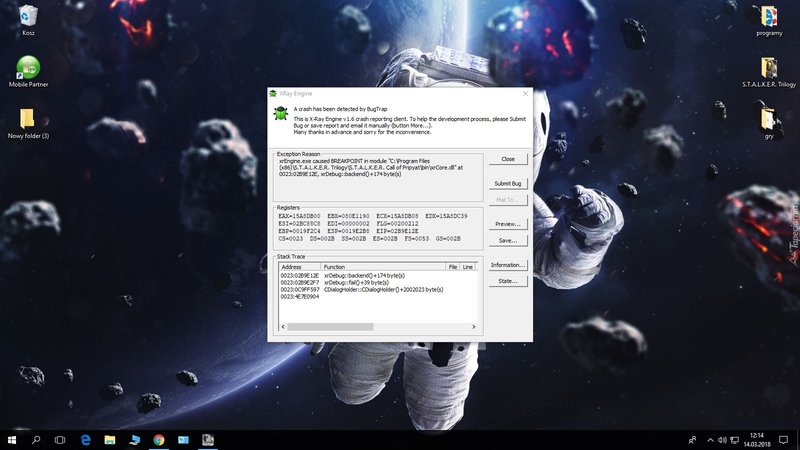The width and height of the screenshot is (800, 450).
Task: Click the stack trace horizontal scrollbar thumb
Action: click(x=330, y=327)
